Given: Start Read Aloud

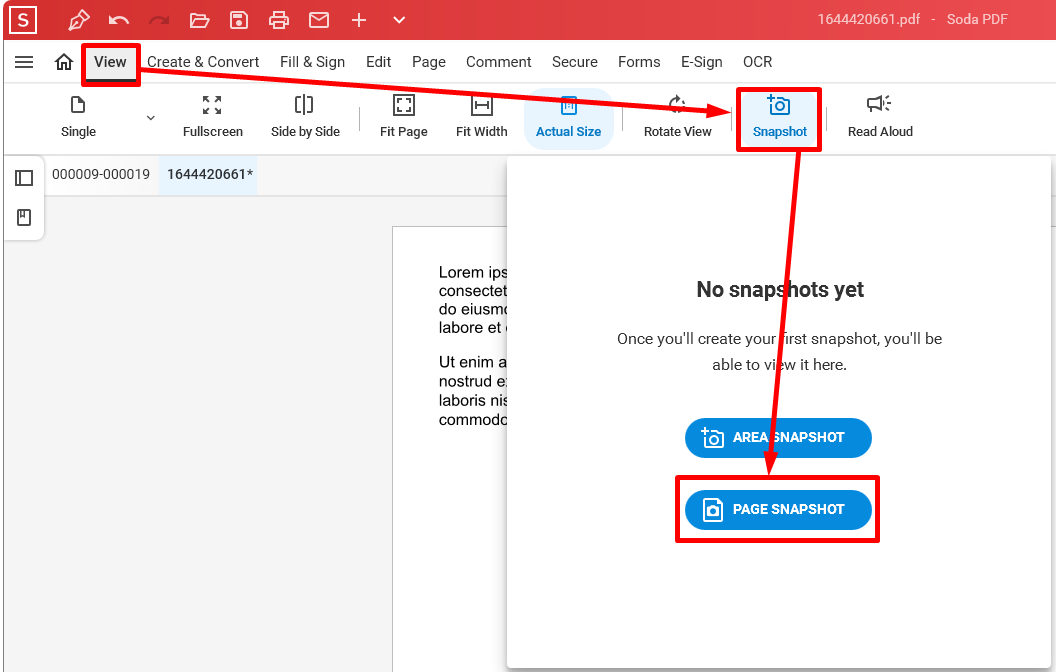Looking at the screenshot, I should [x=880, y=117].
